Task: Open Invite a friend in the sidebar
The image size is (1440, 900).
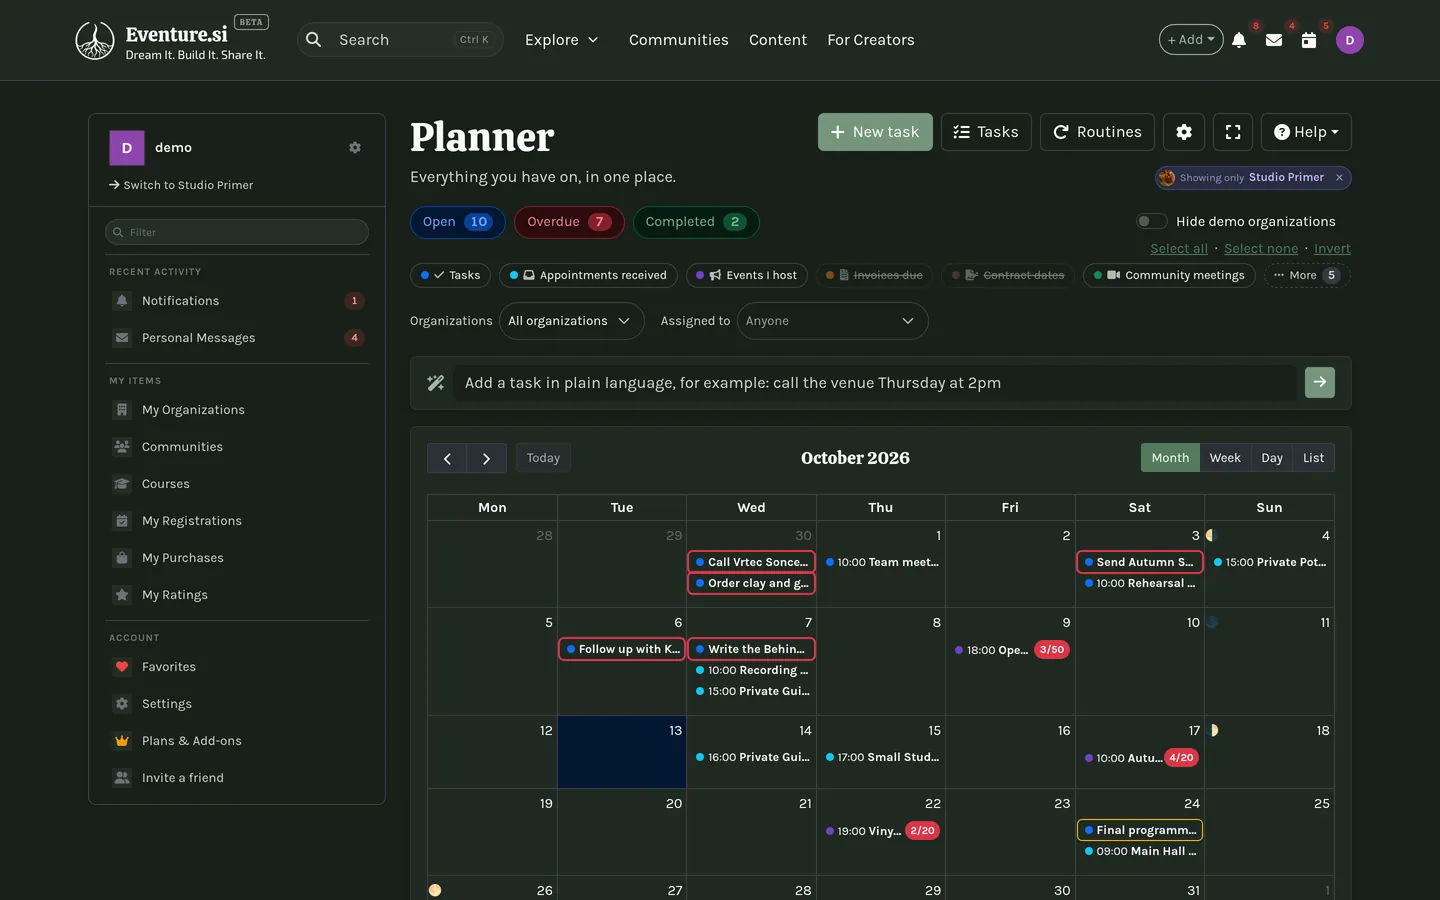Action: point(237,778)
